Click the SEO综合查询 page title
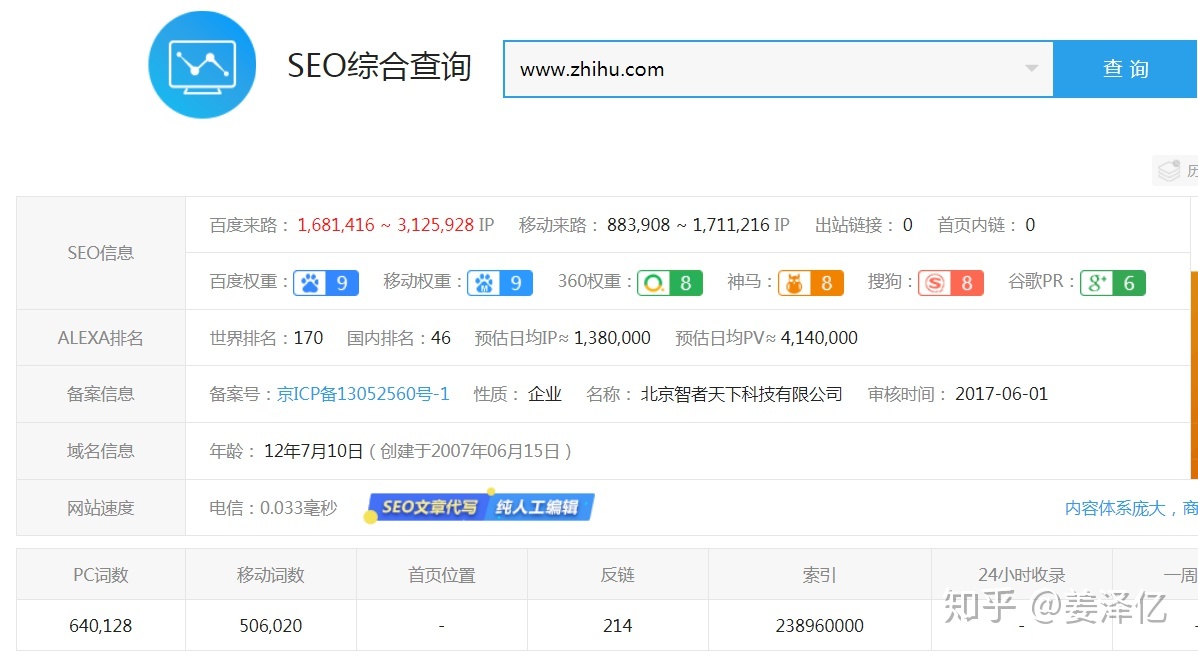 [x=379, y=66]
